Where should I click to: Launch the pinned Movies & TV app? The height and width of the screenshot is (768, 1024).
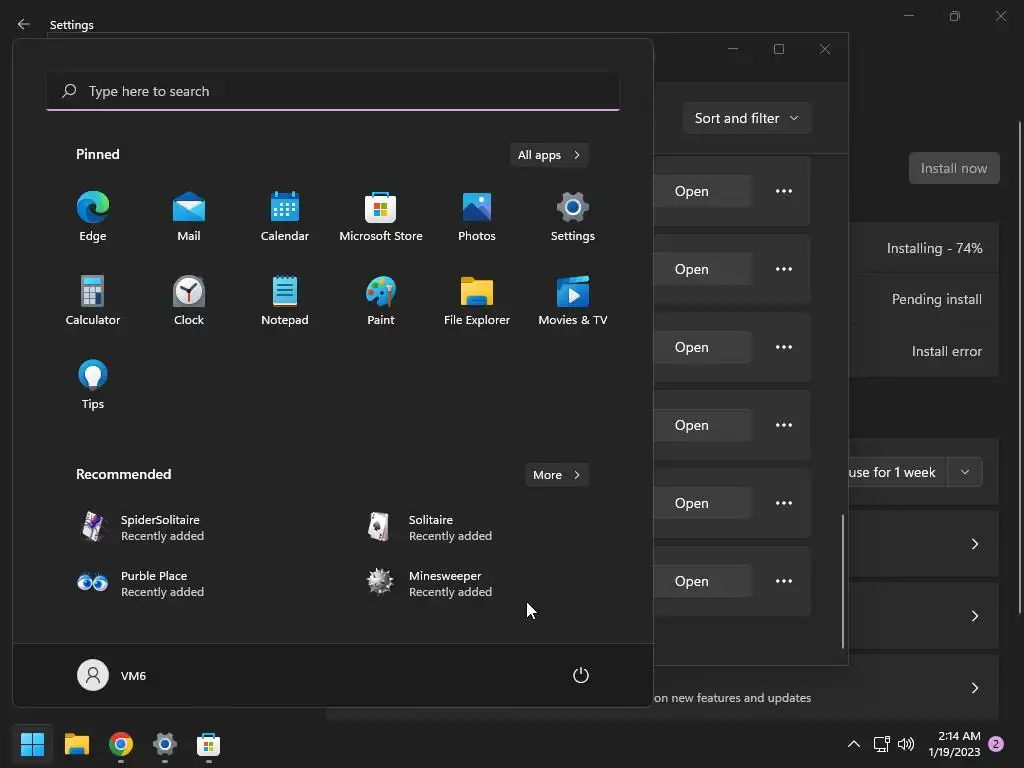[573, 300]
